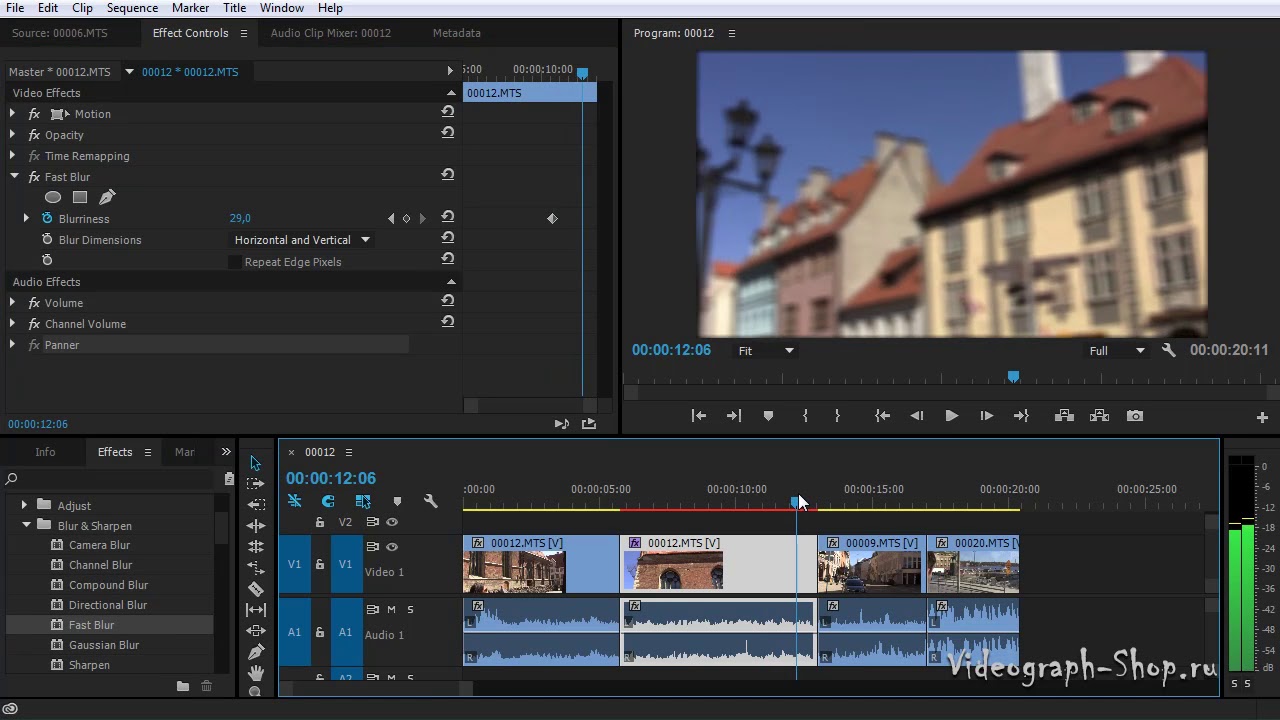Select the Razor tool
This screenshot has height=720, width=1280.
(x=255, y=589)
